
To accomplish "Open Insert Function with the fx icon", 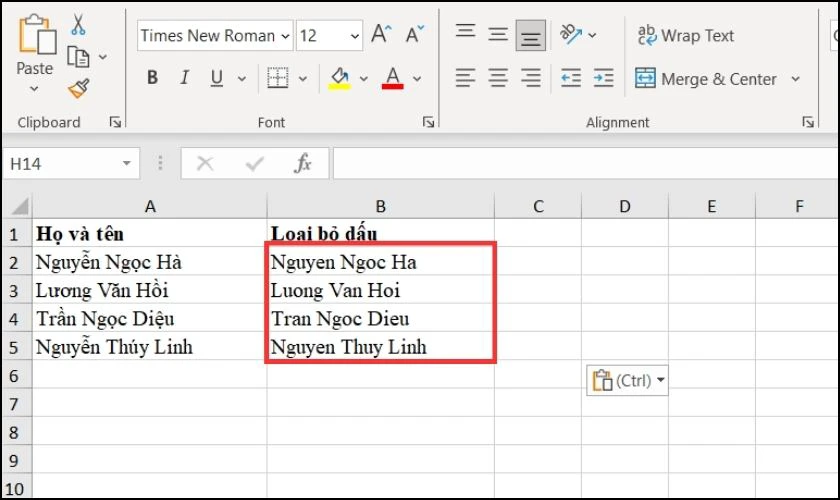I will [x=303, y=163].
